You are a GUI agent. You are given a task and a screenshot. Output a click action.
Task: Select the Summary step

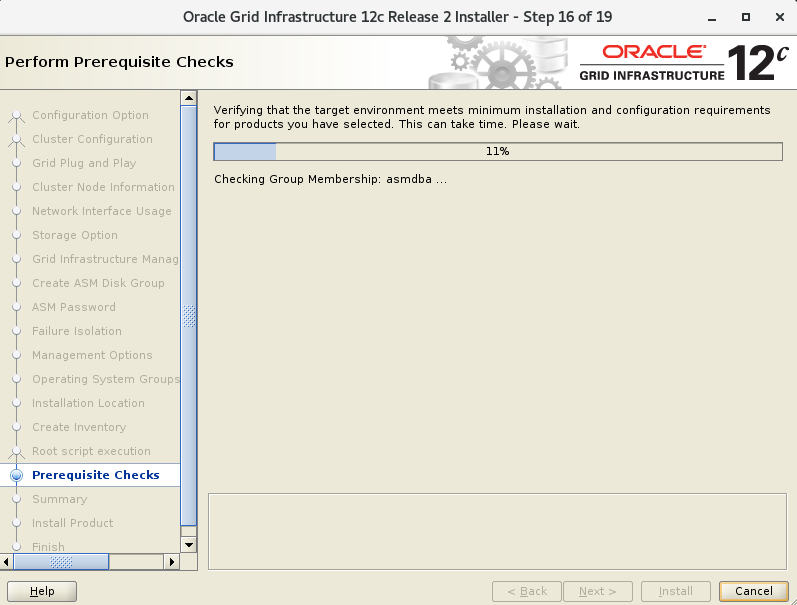[59, 499]
